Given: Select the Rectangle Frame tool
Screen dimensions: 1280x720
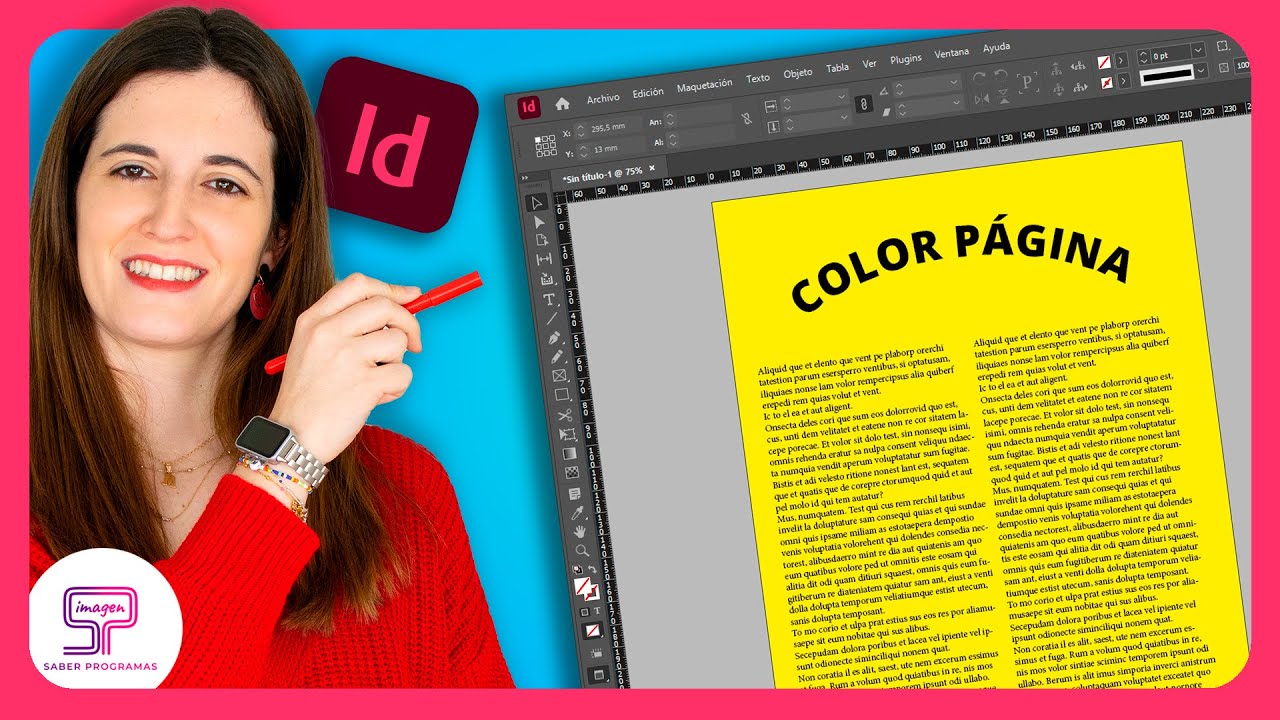Looking at the screenshot, I should [558, 376].
